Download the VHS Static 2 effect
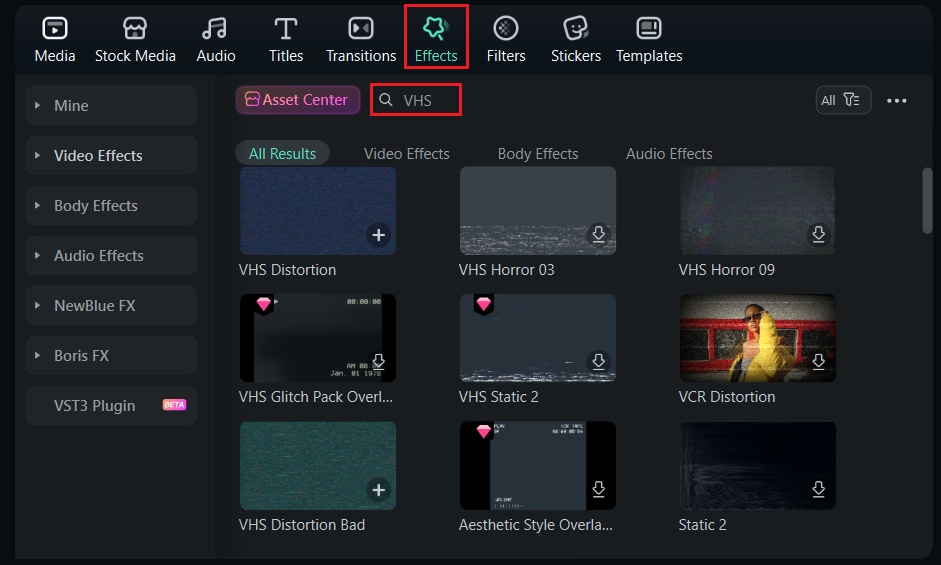941x565 pixels. click(598, 361)
